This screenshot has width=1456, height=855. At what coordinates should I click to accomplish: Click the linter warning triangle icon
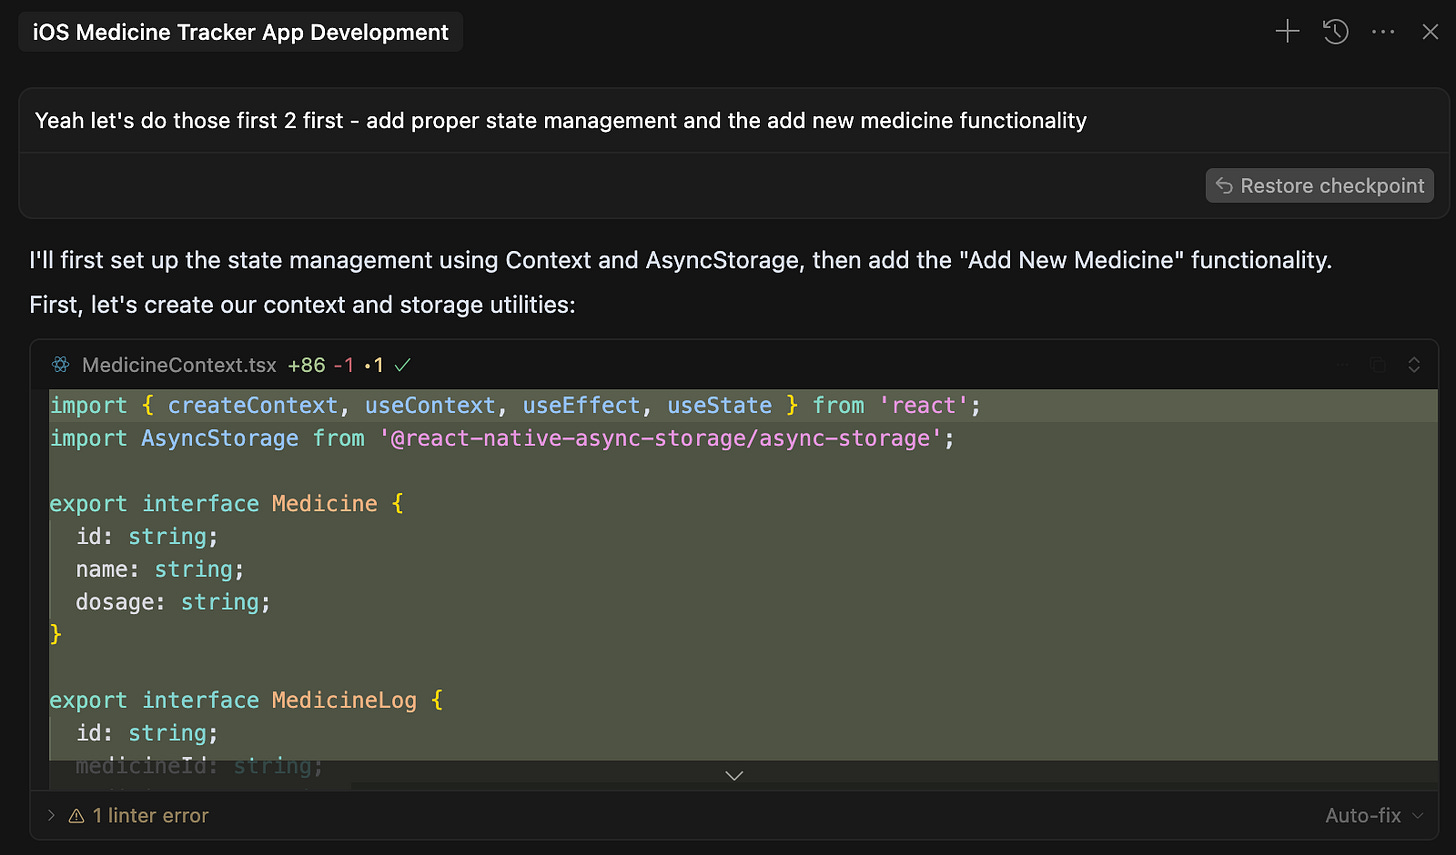point(76,816)
